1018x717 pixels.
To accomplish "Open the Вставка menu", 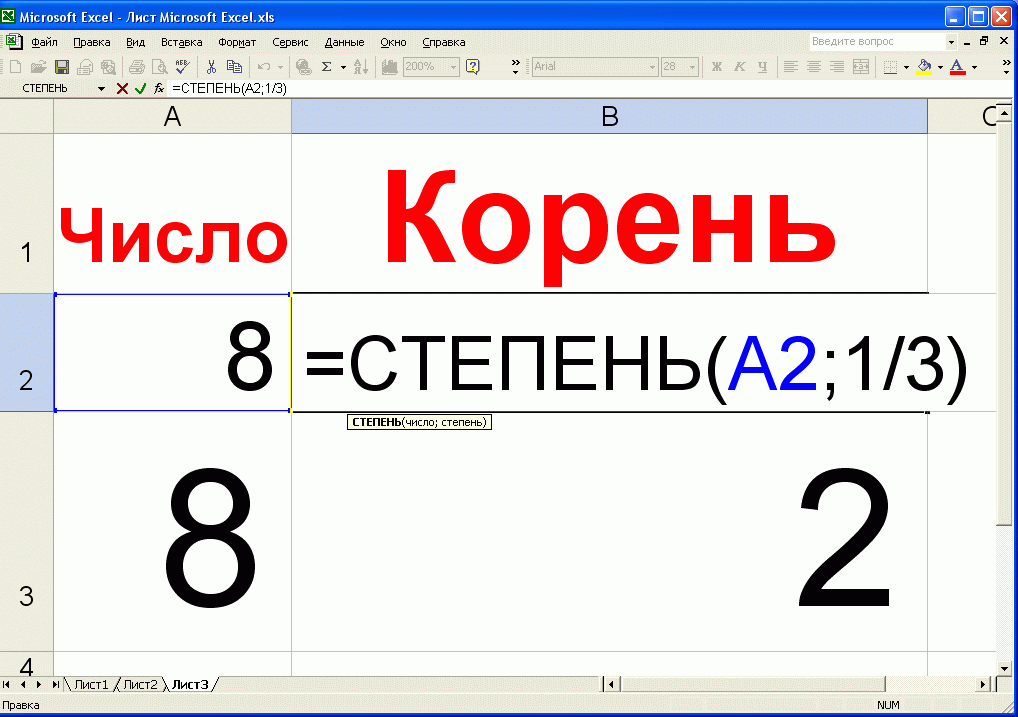I will tap(182, 42).
